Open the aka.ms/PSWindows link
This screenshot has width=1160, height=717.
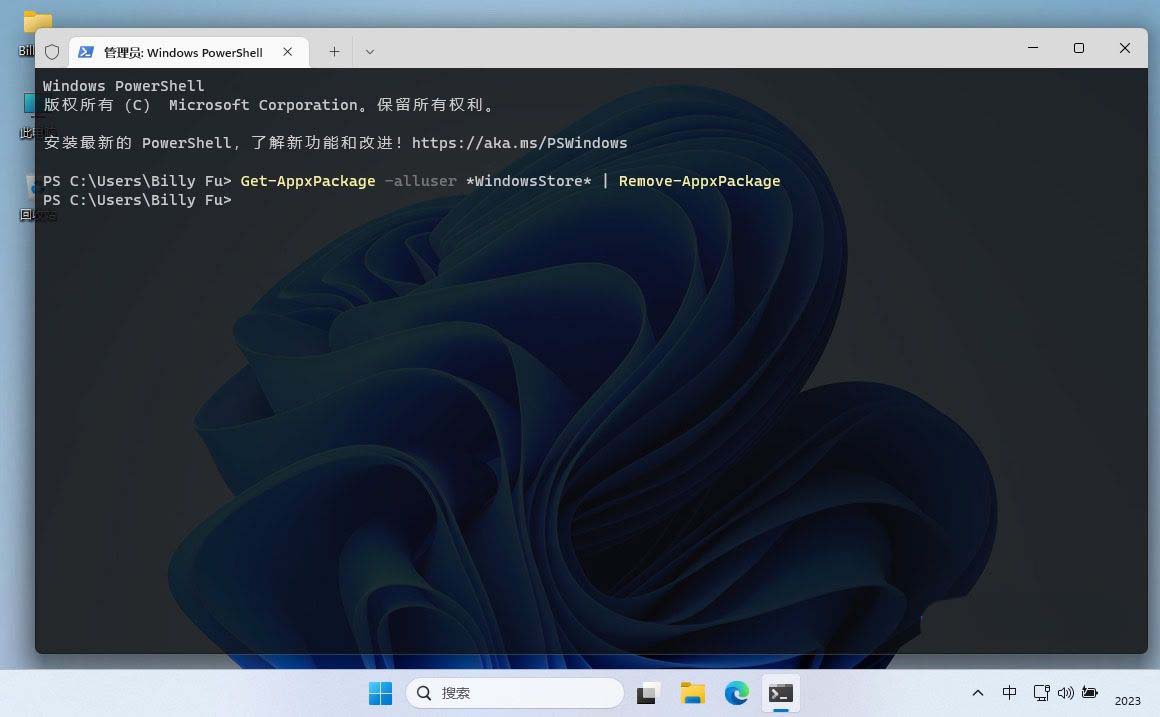(519, 143)
